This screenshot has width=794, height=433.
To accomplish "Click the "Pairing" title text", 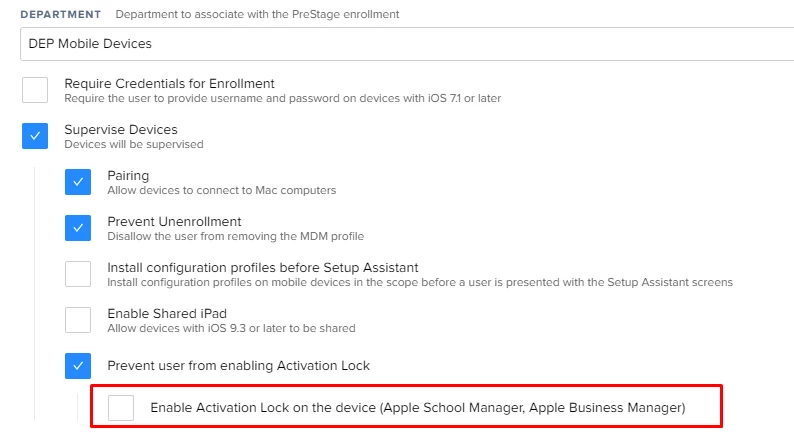I will coord(128,176).
